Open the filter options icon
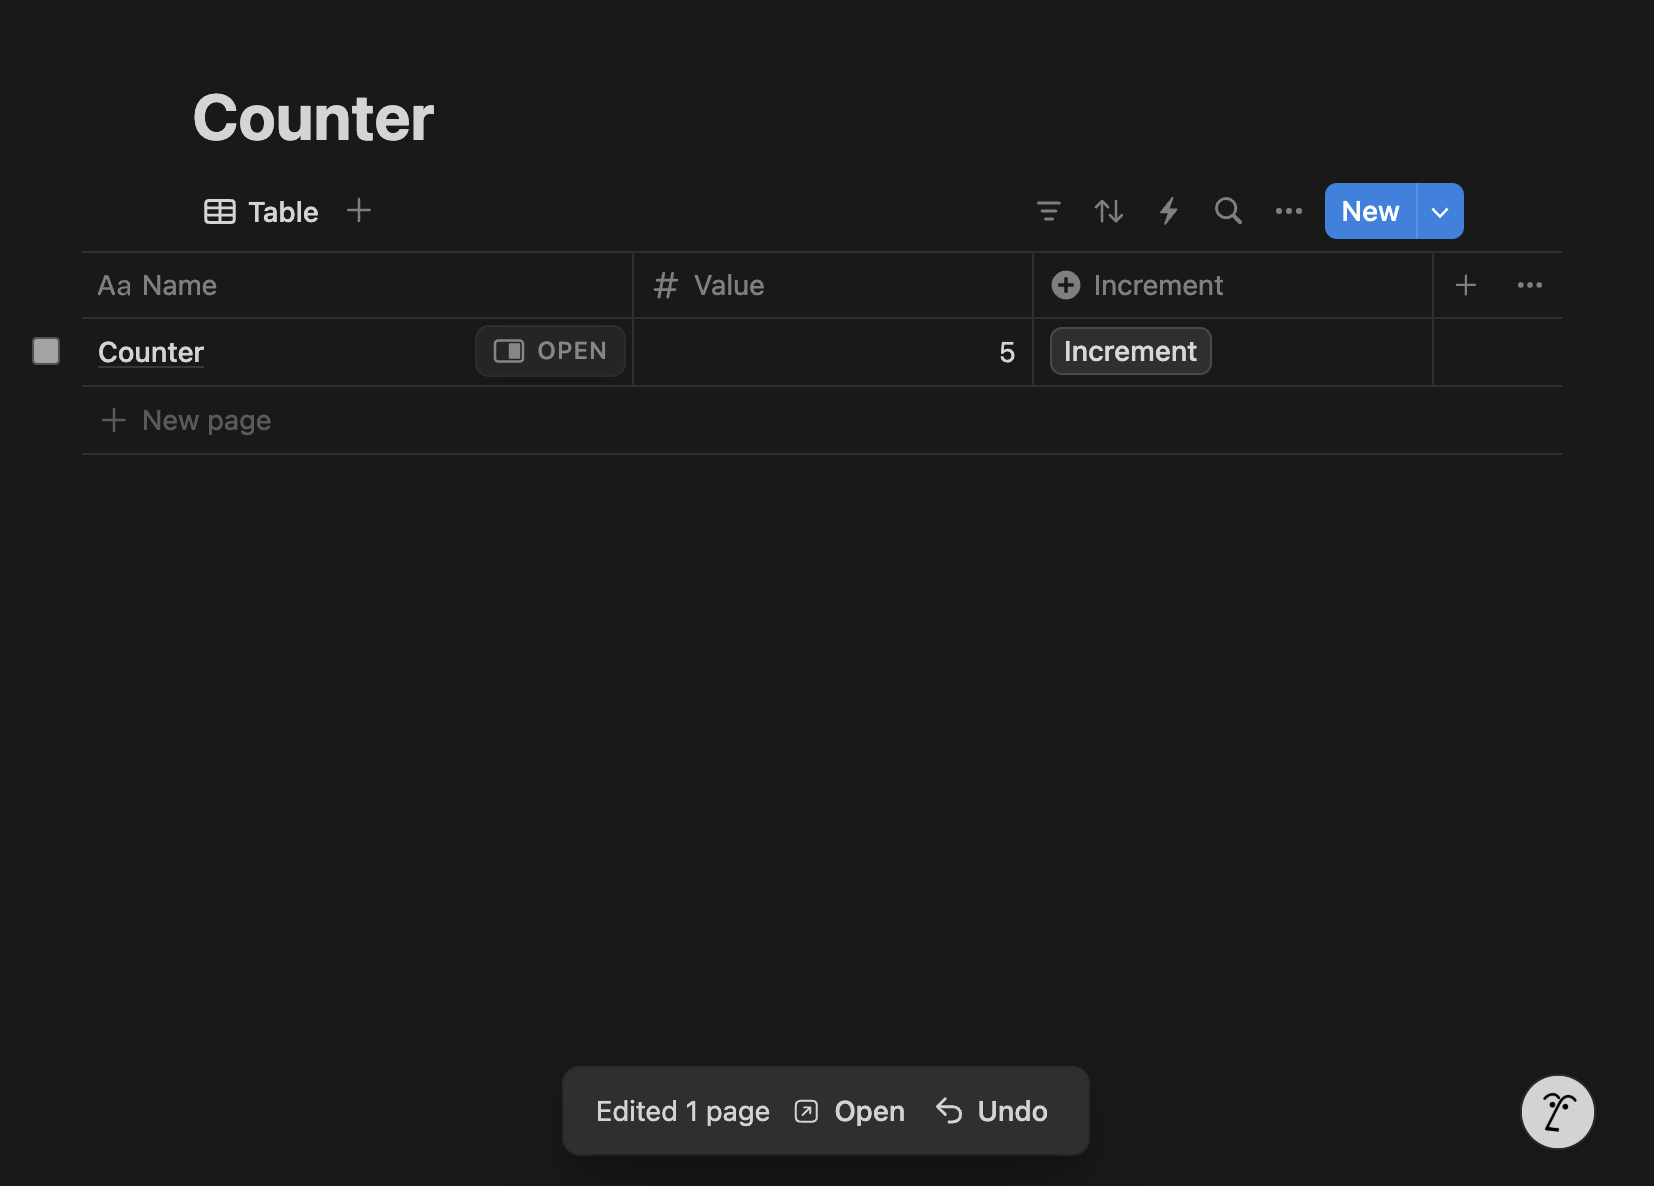Screen dimensions: 1654x1186 coord(1049,211)
